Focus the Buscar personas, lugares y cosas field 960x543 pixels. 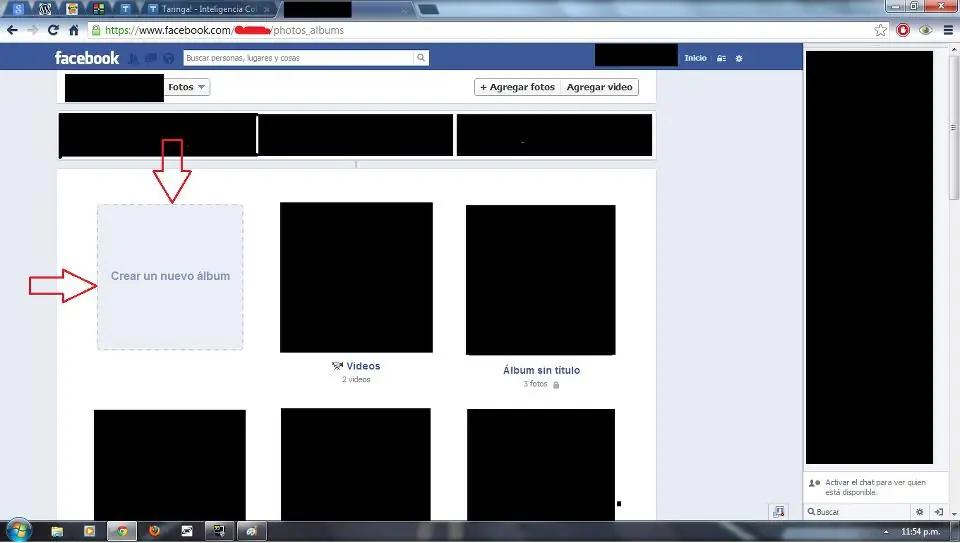tap(298, 58)
